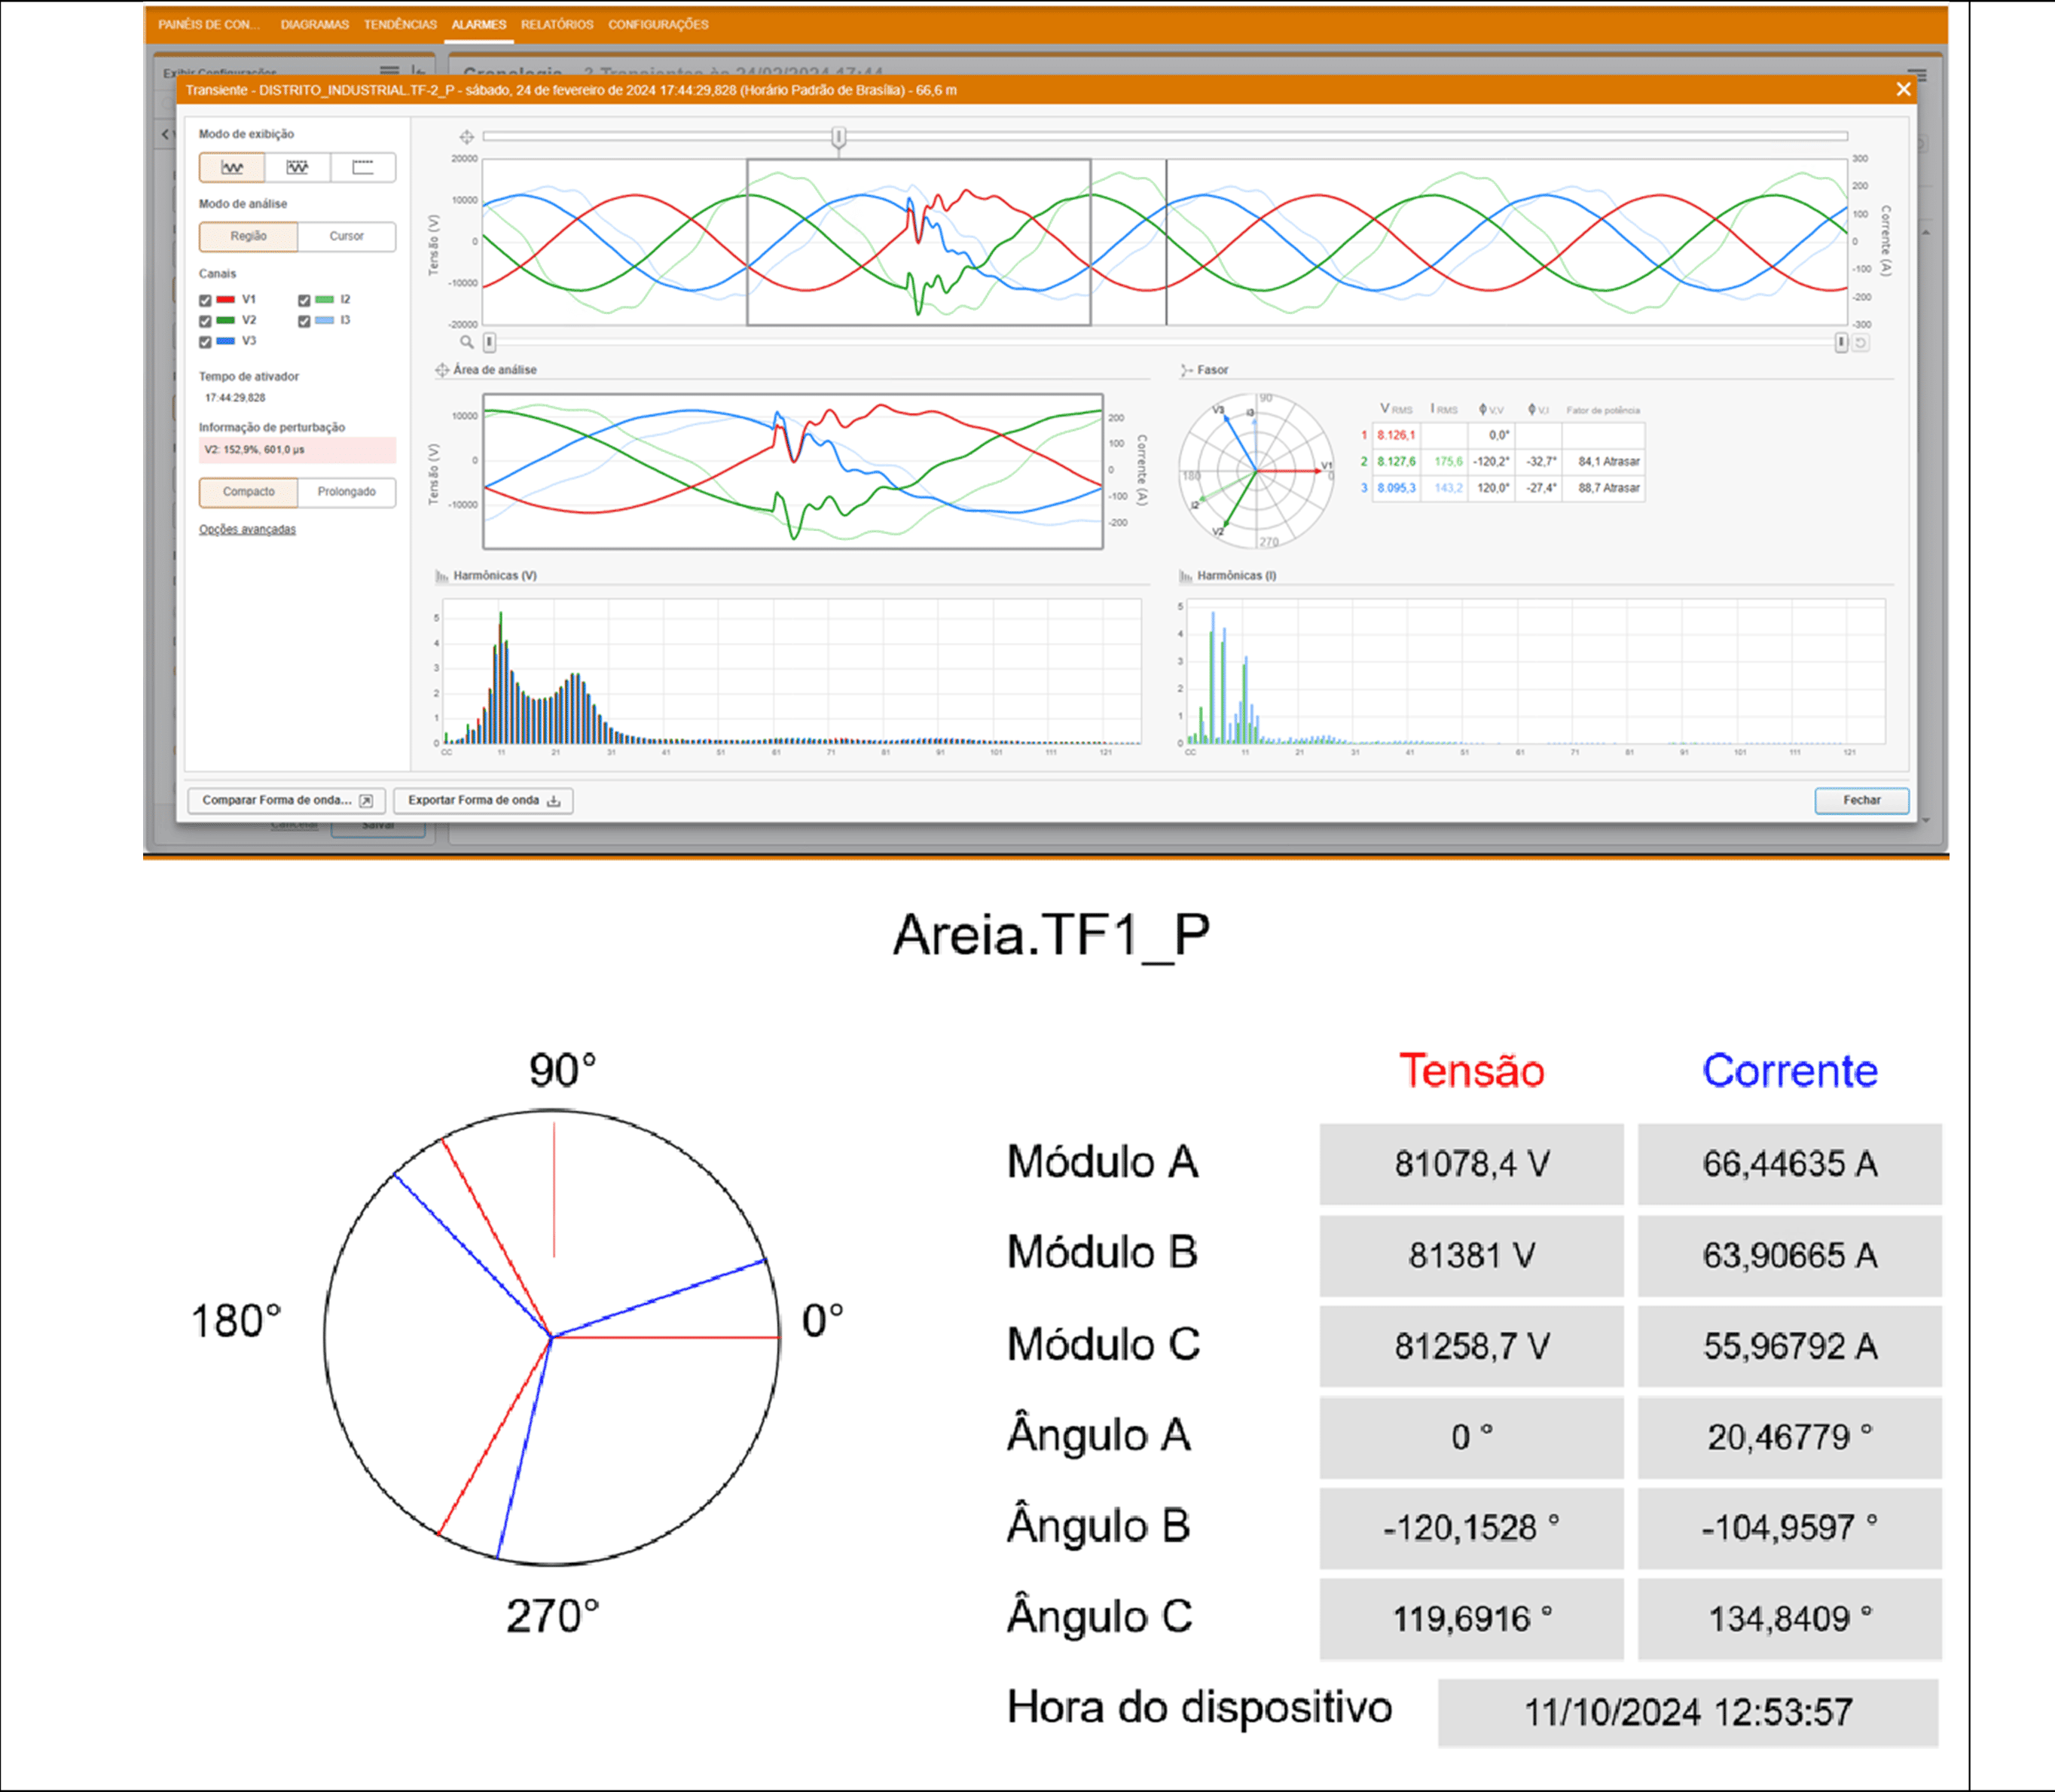Viewport: 2055px width, 1792px height.
Task: Click the Fechar button
Action: tap(1862, 801)
